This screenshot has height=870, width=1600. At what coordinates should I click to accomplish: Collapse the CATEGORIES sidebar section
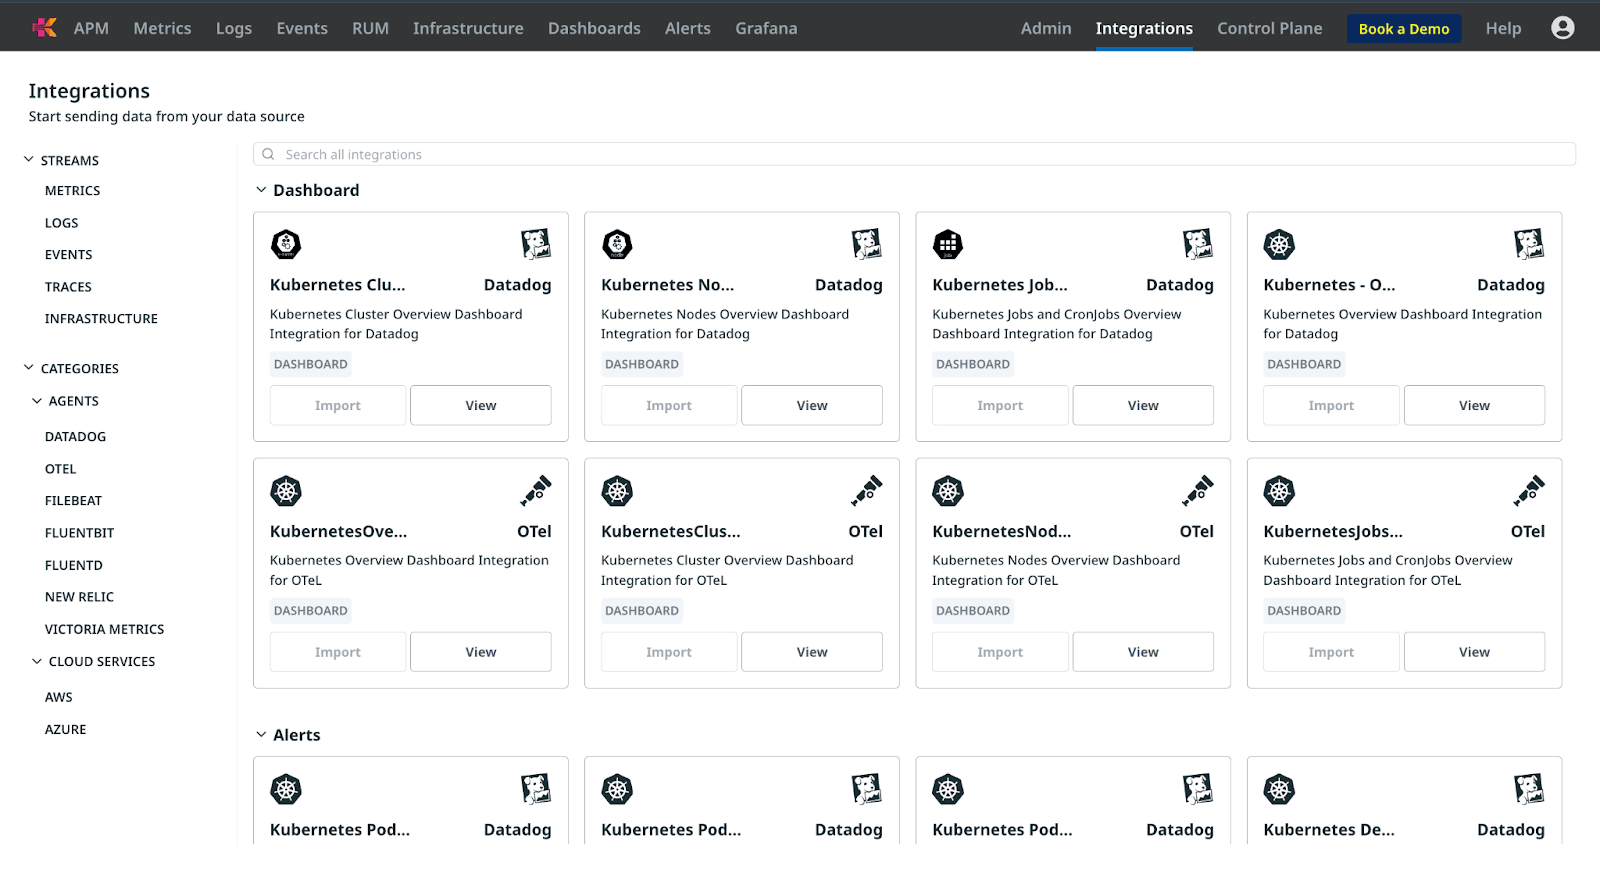[29, 368]
